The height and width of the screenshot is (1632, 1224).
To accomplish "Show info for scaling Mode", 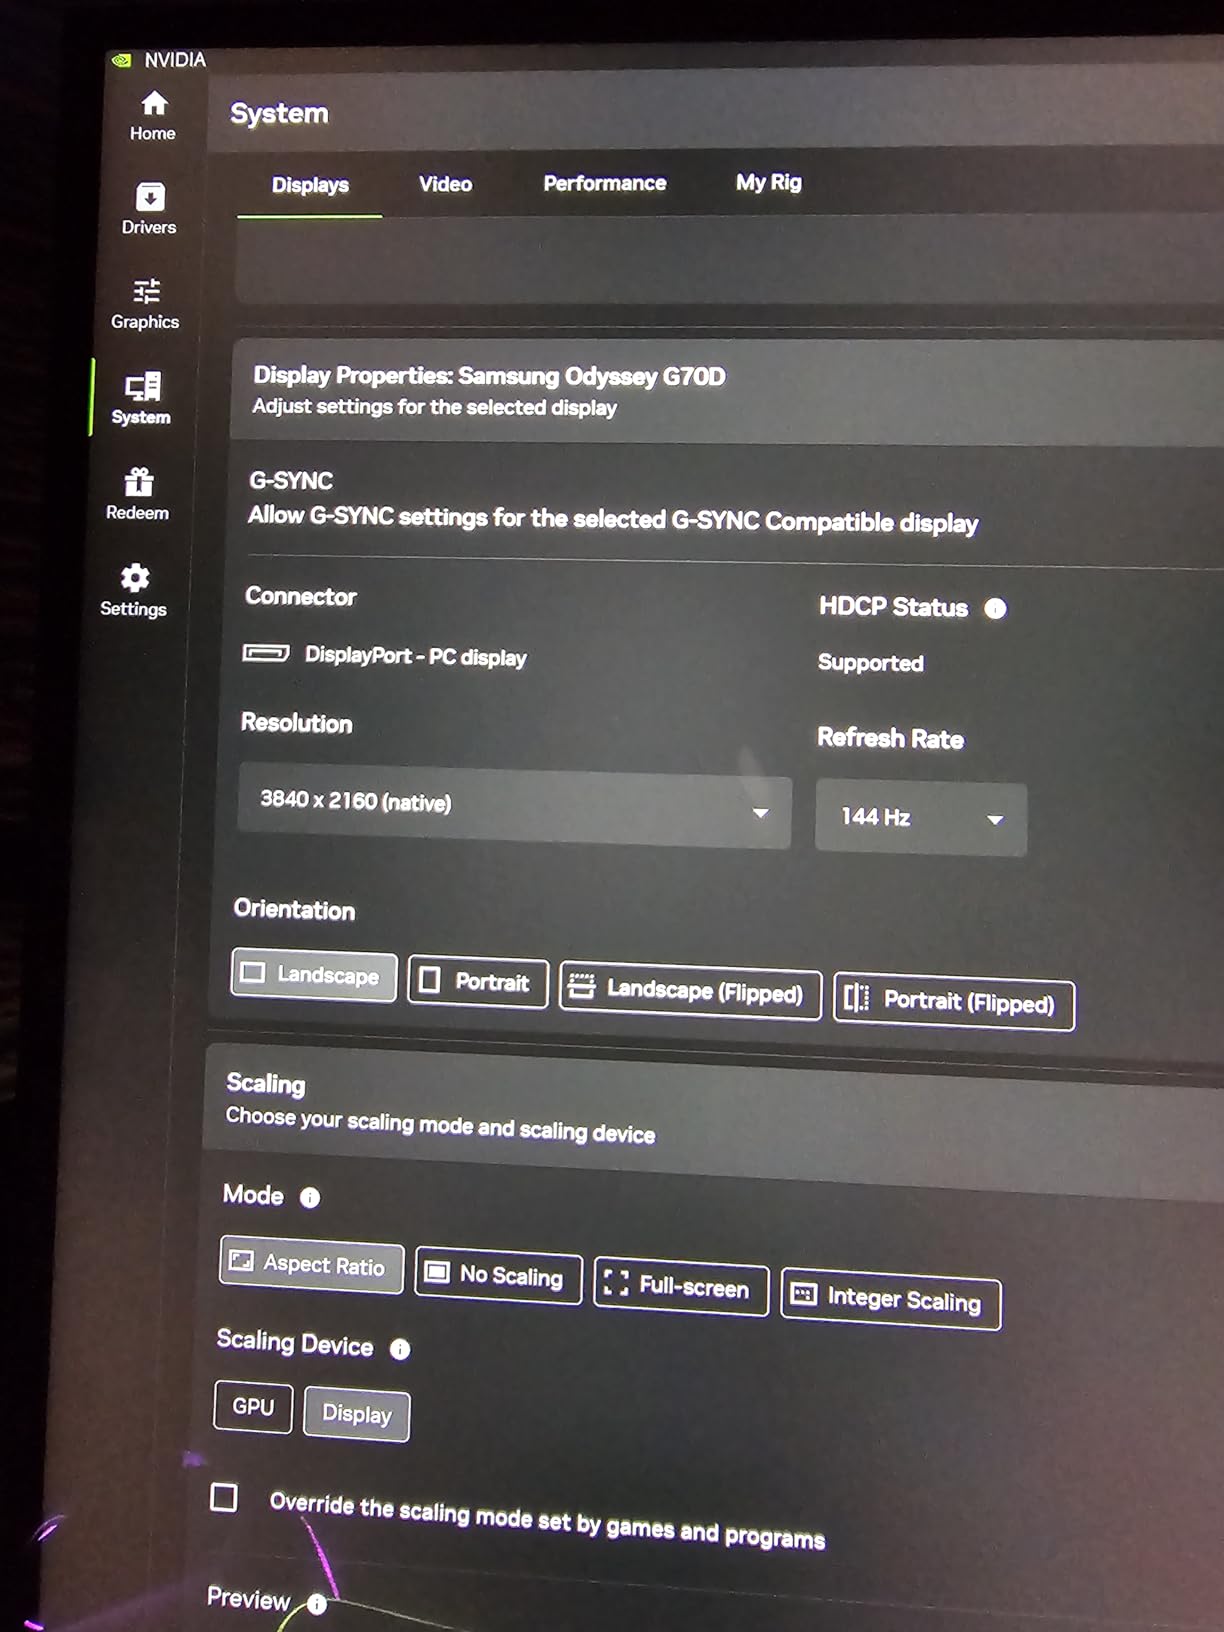I will tap(310, 1198).
